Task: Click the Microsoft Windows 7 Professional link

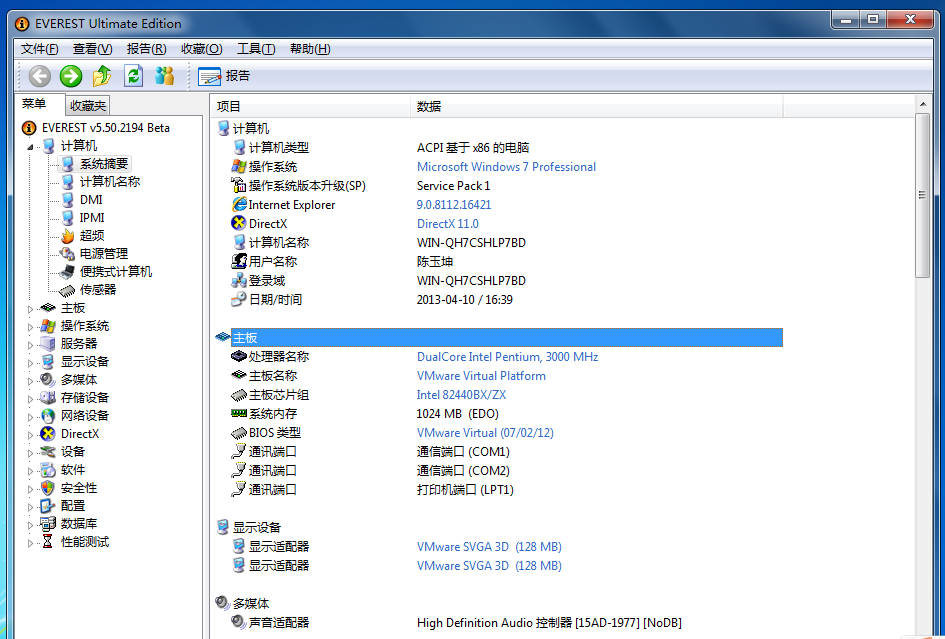Action: 506,167
